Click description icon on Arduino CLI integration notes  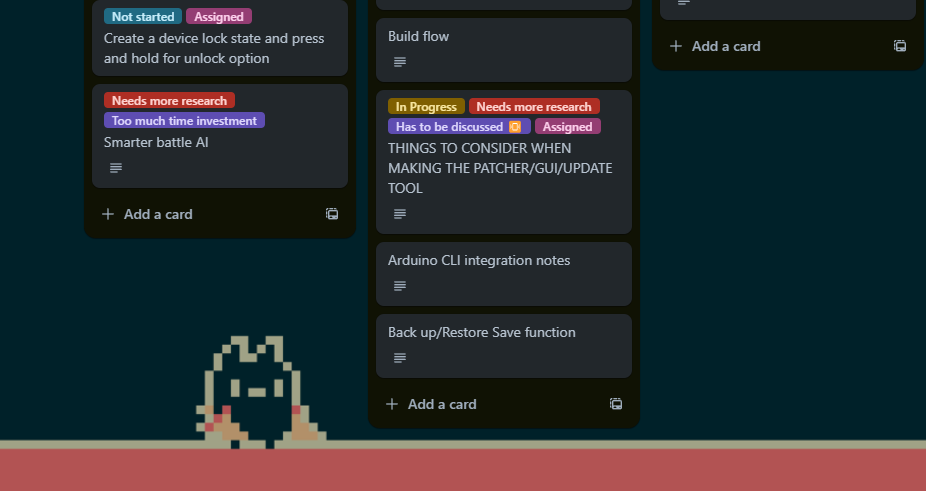400,286
